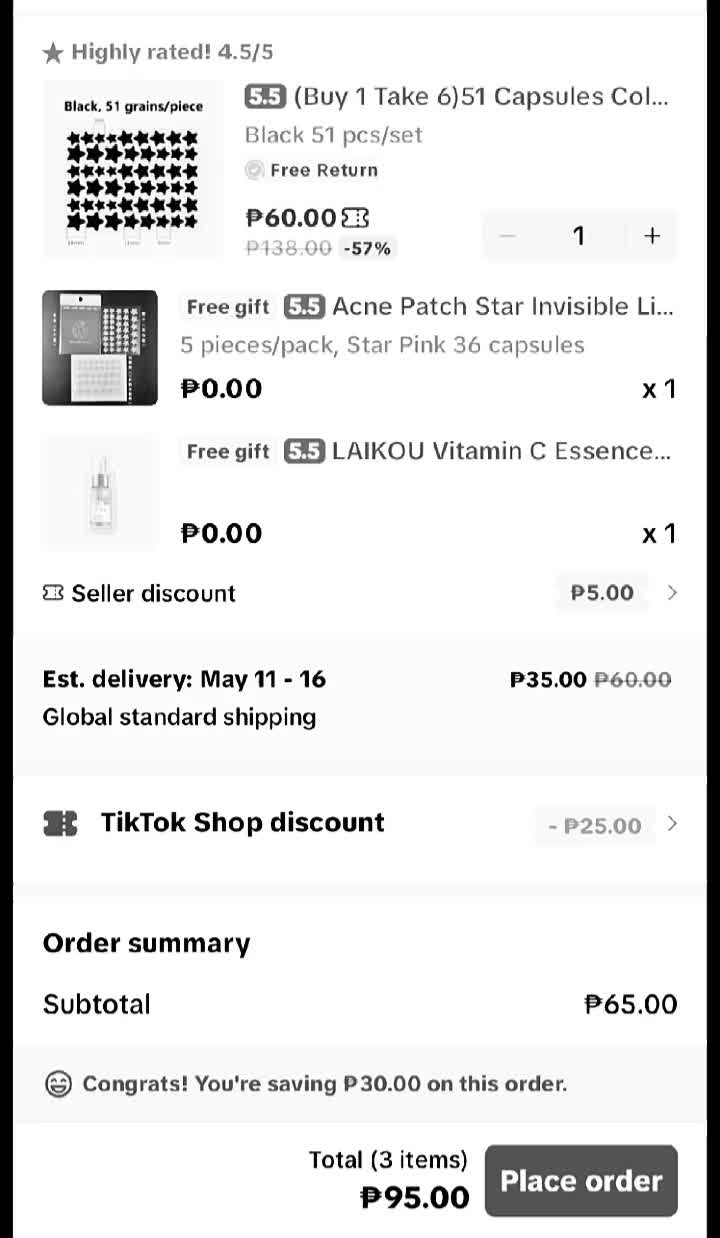Click the quantity field showing 1
720x1238 pixels.
click(578, 236)
